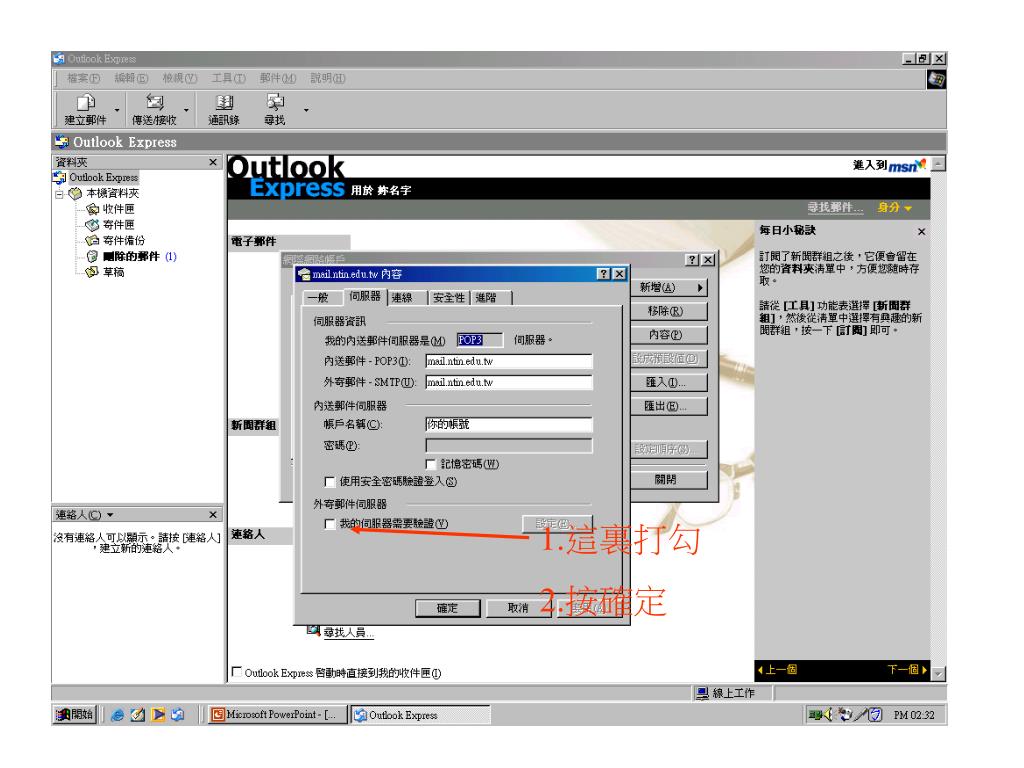Enable 使用安全密碼驗證登入 checkbox

click(x=330, y=482)
